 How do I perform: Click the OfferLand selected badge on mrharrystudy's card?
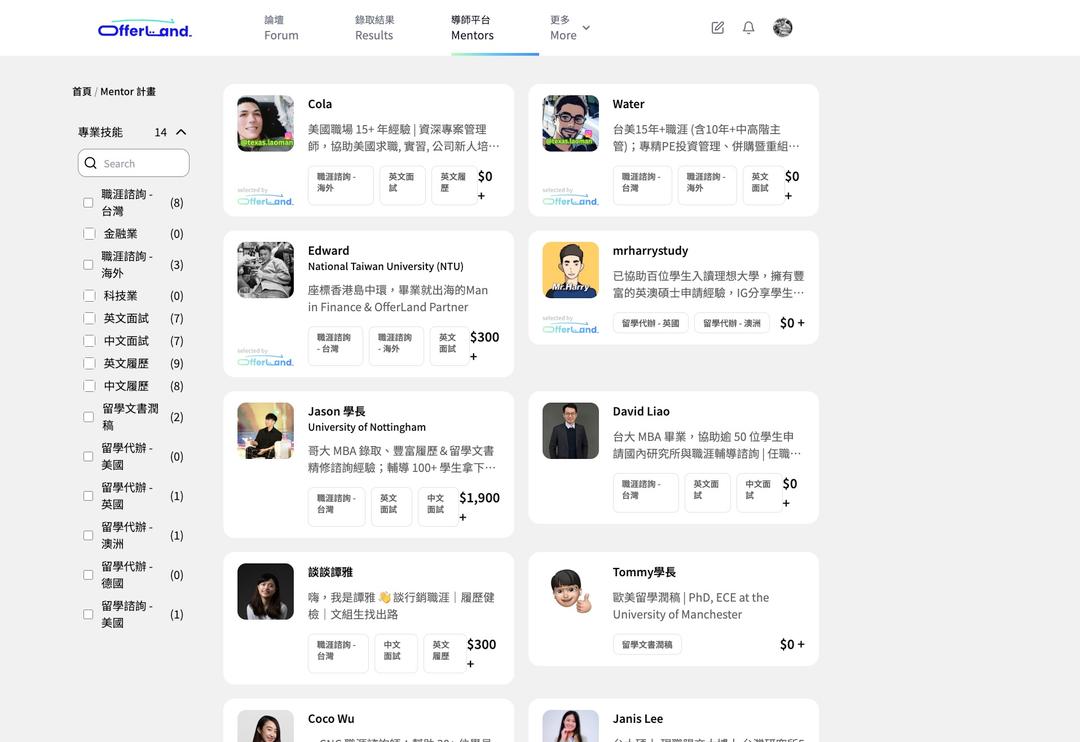[x=570, y=324]
